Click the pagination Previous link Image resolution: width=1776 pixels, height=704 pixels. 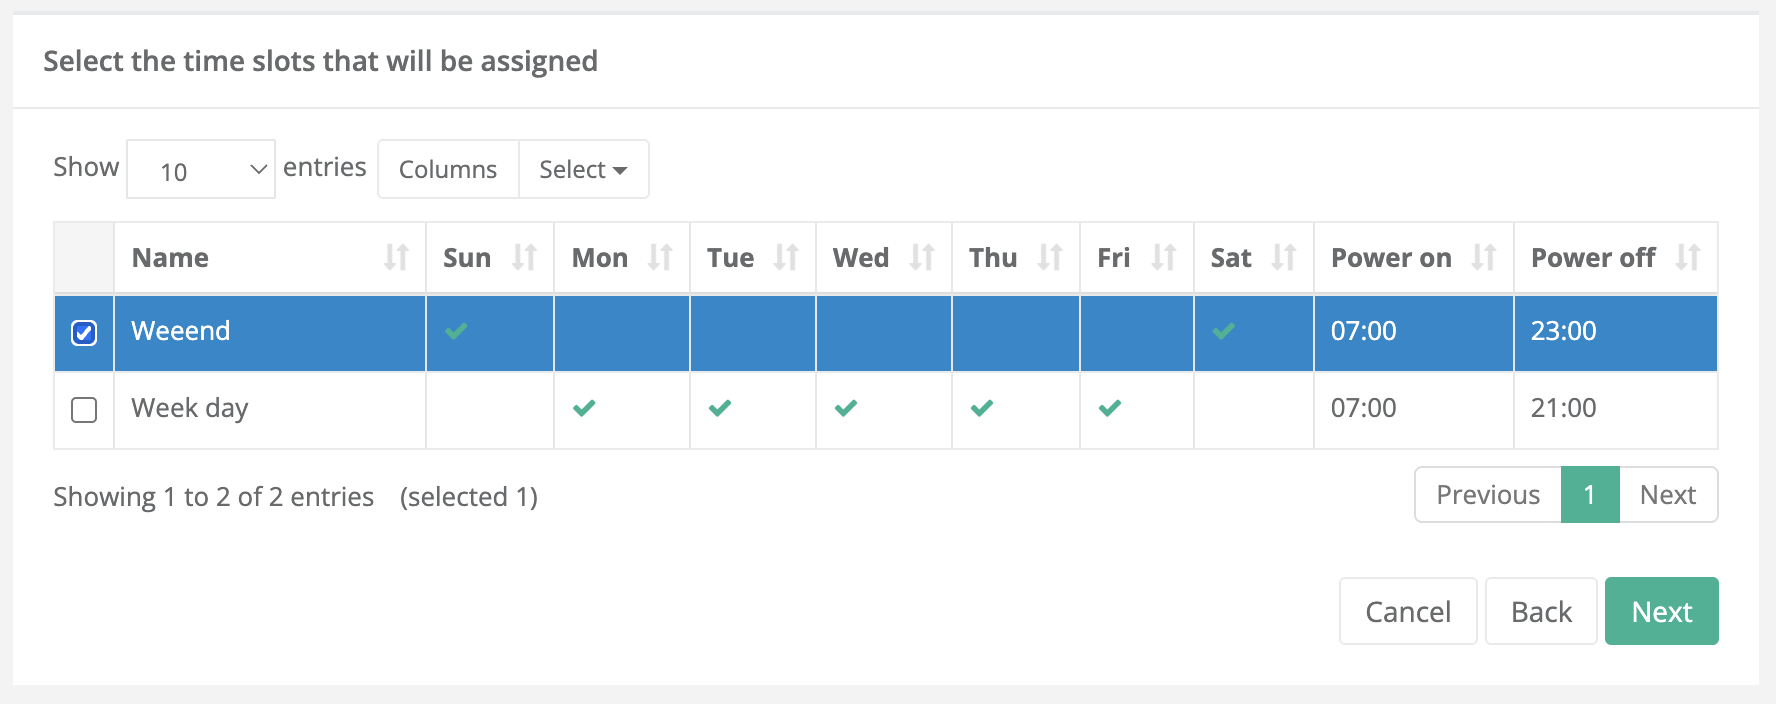click(x=1488, y=495)
